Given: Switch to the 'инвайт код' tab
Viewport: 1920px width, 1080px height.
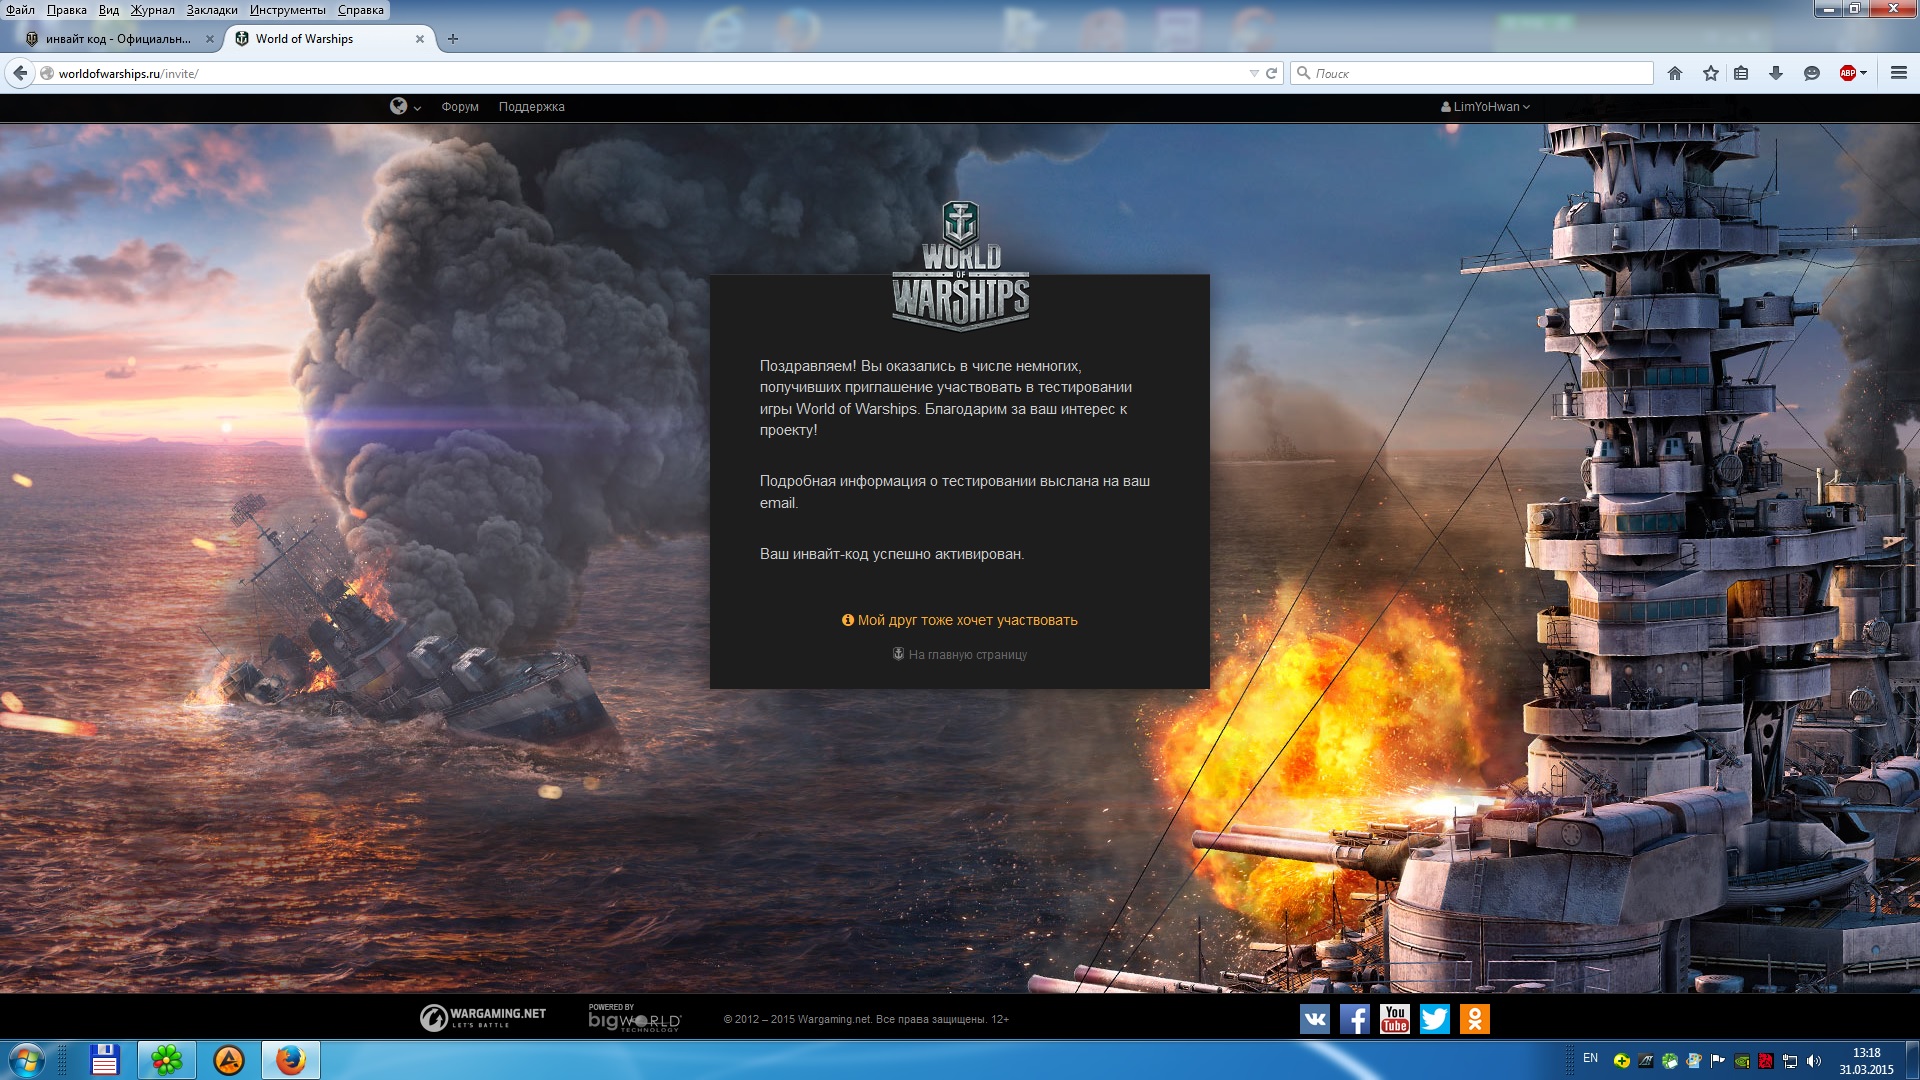Looking at the screenshot, I should click(x=118, y=39).
